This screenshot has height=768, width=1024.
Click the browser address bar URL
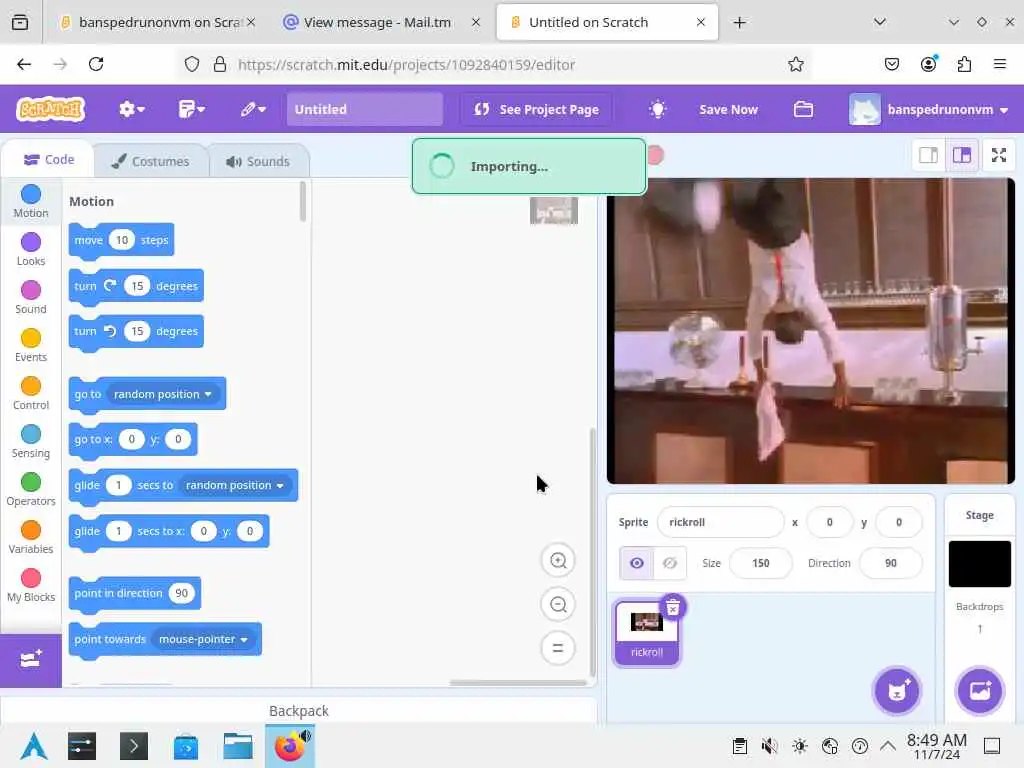click(406, 64)
